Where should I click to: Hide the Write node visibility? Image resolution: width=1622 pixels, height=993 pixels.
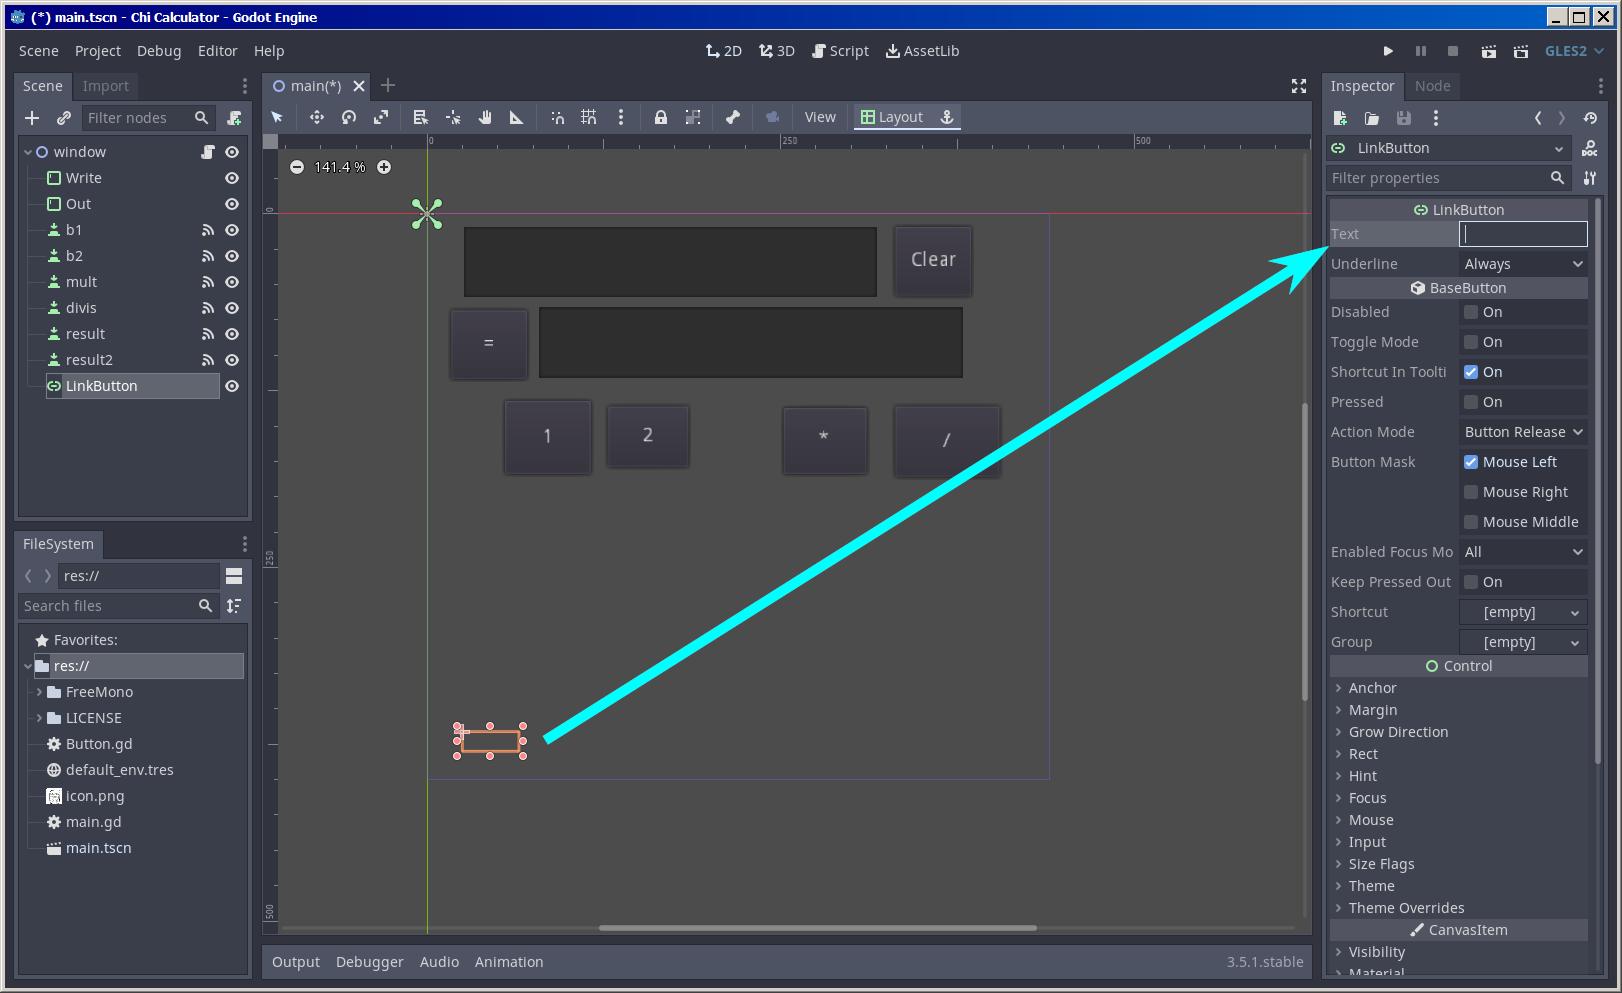point(232,178)
